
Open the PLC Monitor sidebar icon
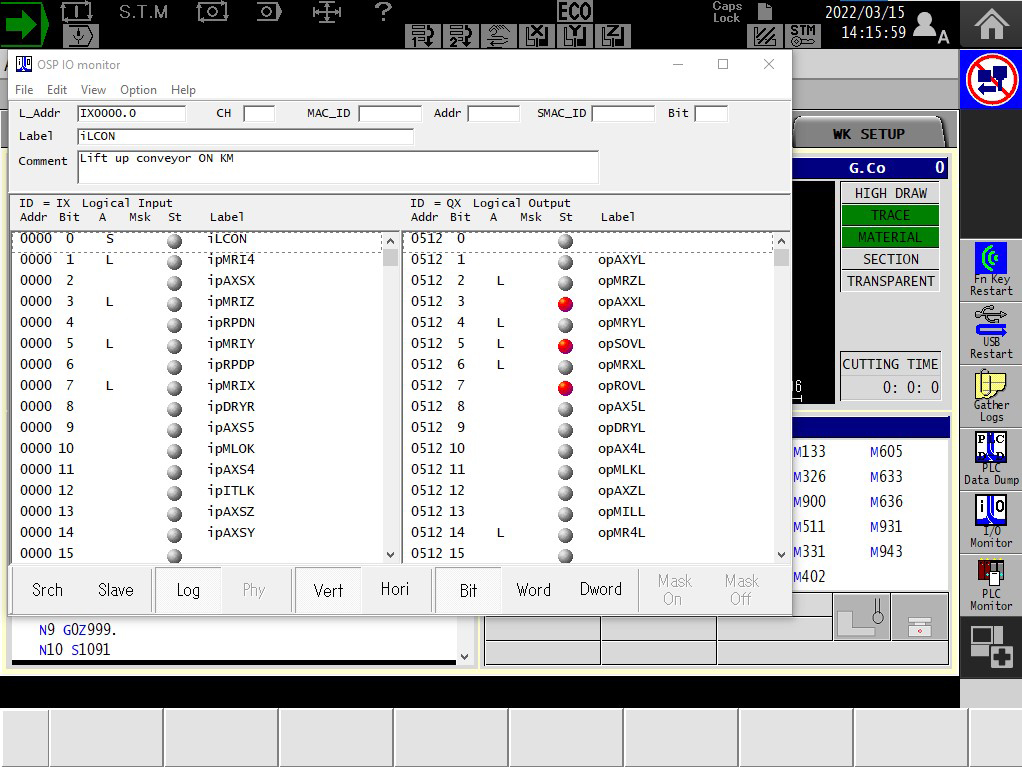coord(991,584)
